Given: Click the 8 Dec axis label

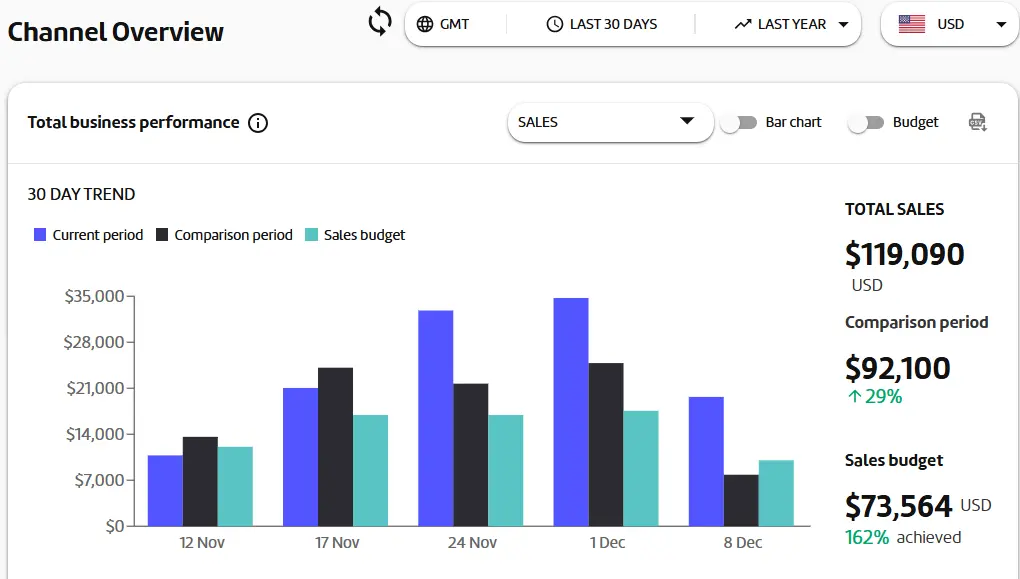Looking at the screenshot, I should (743, 543).
